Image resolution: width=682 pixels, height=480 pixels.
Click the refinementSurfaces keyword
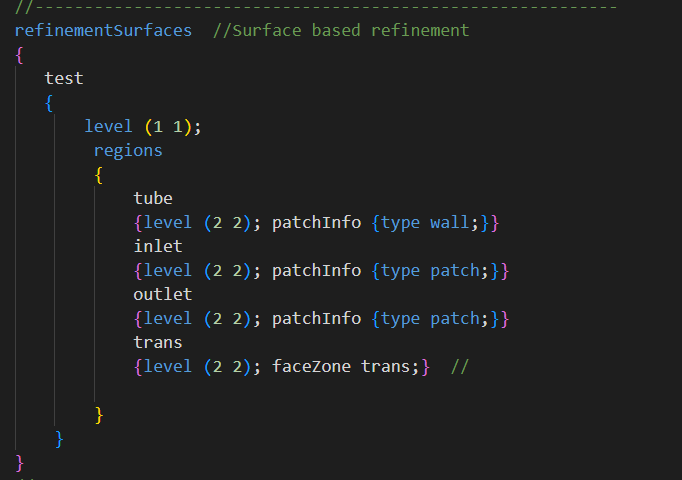pos(103,30)
